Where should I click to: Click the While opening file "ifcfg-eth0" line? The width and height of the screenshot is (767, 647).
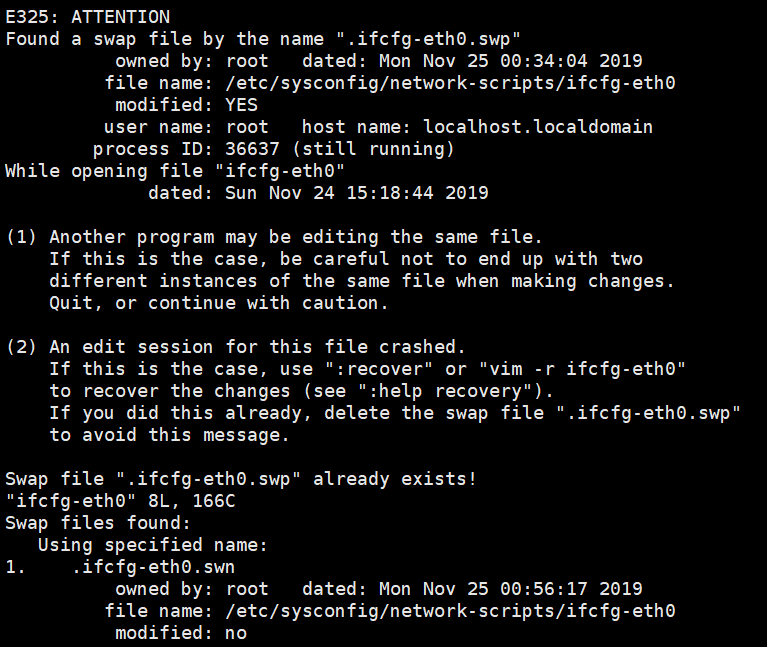pyautogui.click(x=175, y=171)
